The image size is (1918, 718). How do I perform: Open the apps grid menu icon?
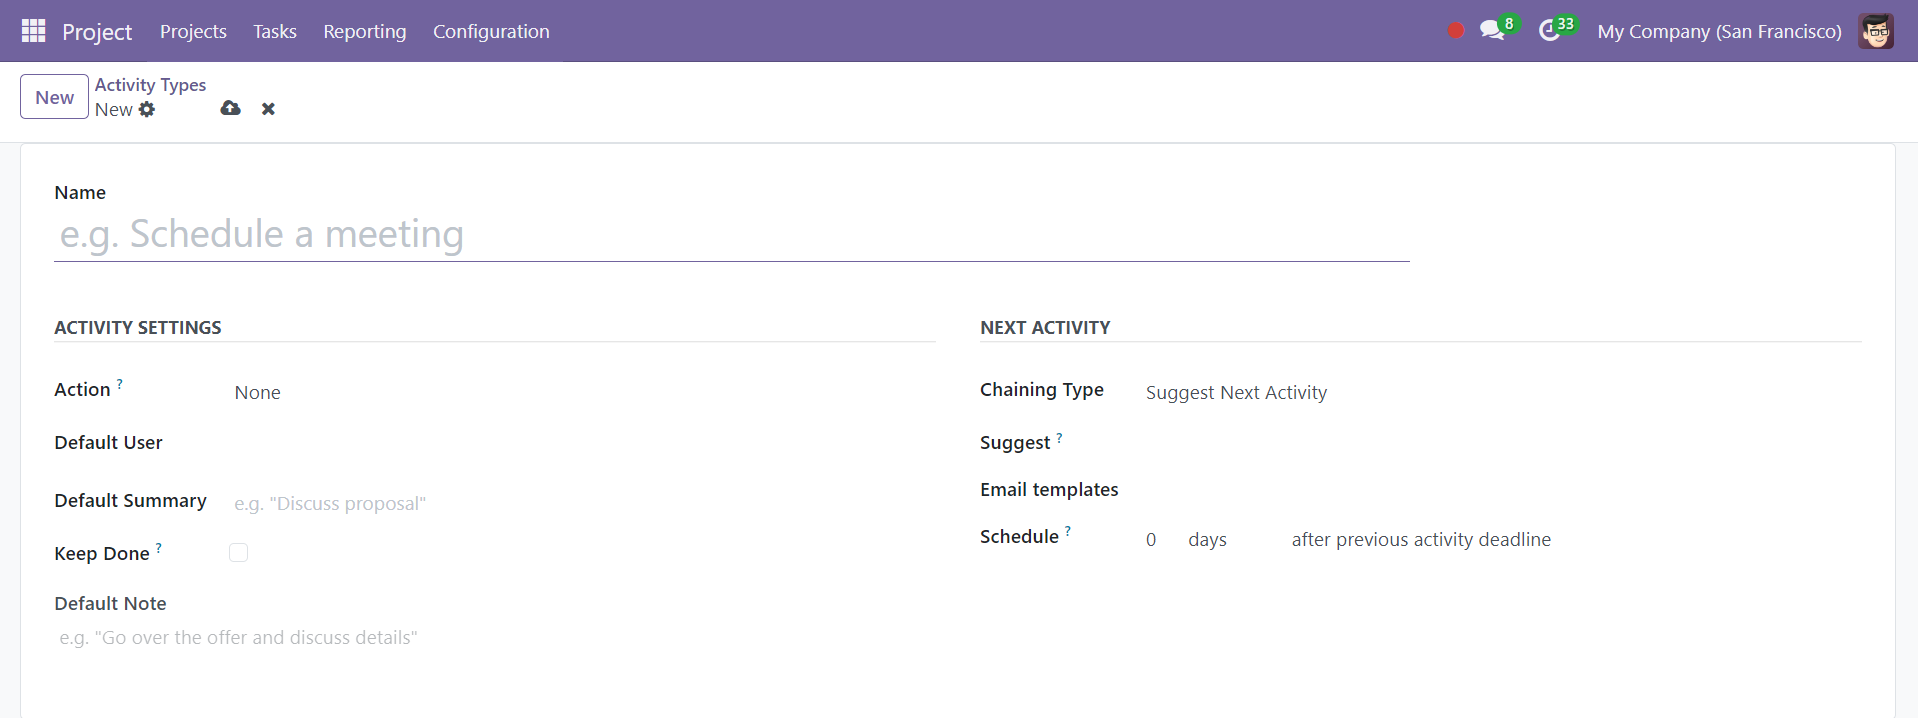point(33,31)
